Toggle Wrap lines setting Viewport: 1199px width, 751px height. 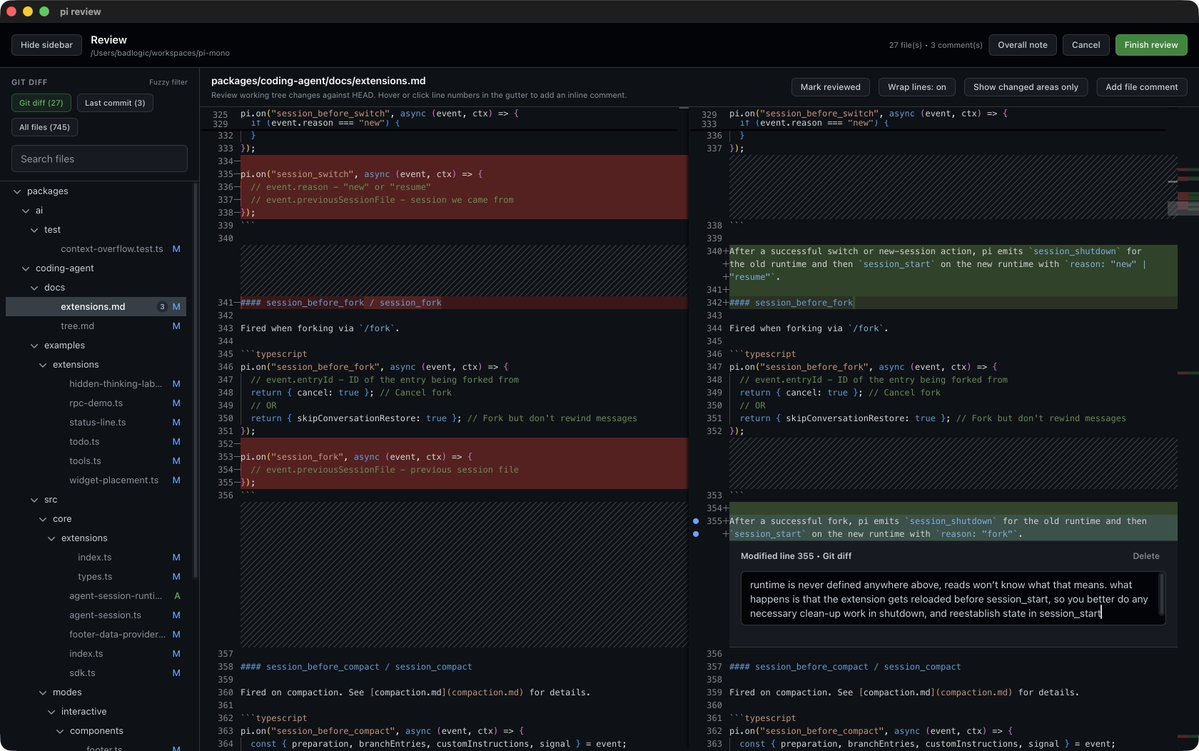click(x=916, y=87)
